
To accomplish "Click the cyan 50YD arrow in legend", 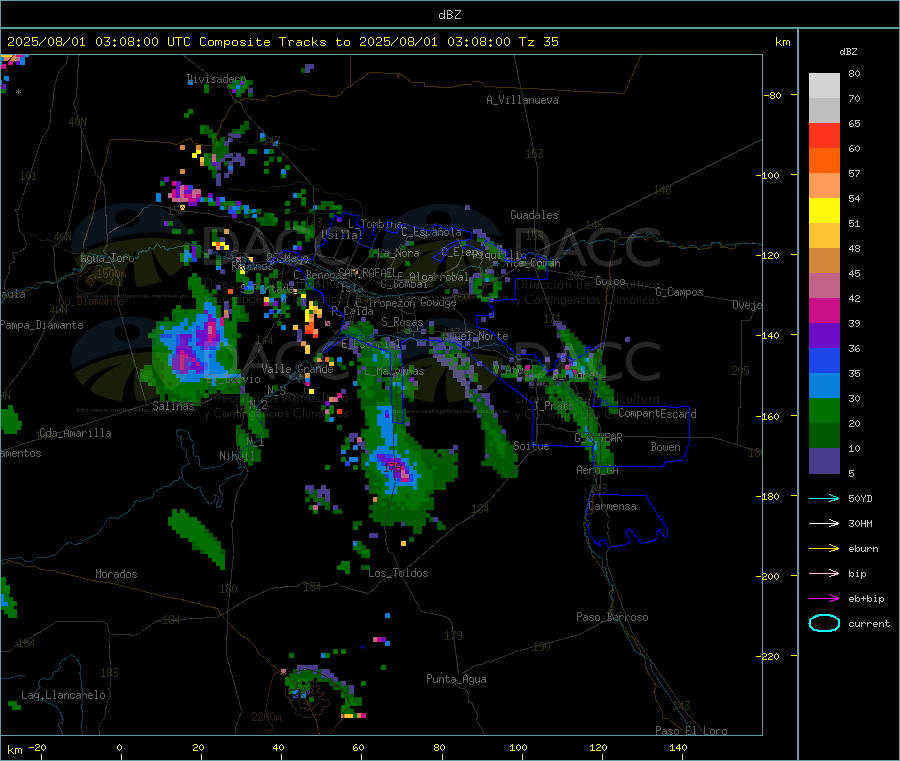I will pyautogui.click(x=824, y=498).
